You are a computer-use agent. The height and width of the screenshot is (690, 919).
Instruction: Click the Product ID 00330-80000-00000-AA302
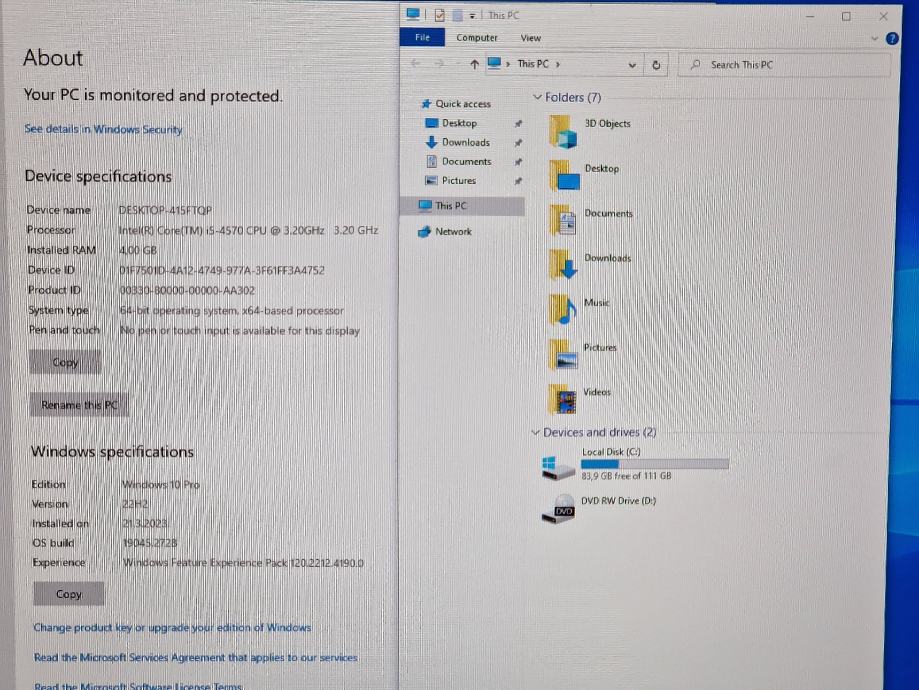[x=187, y=290]
